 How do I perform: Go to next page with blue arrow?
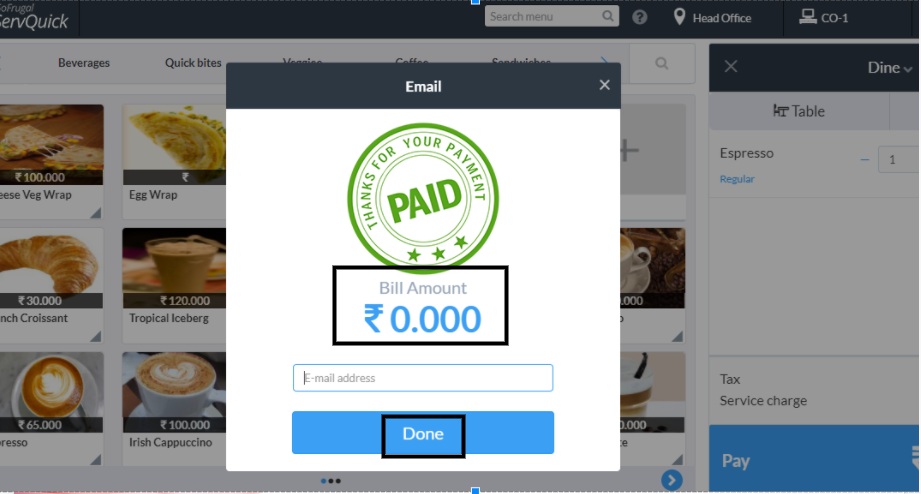(x=672, y=480)
